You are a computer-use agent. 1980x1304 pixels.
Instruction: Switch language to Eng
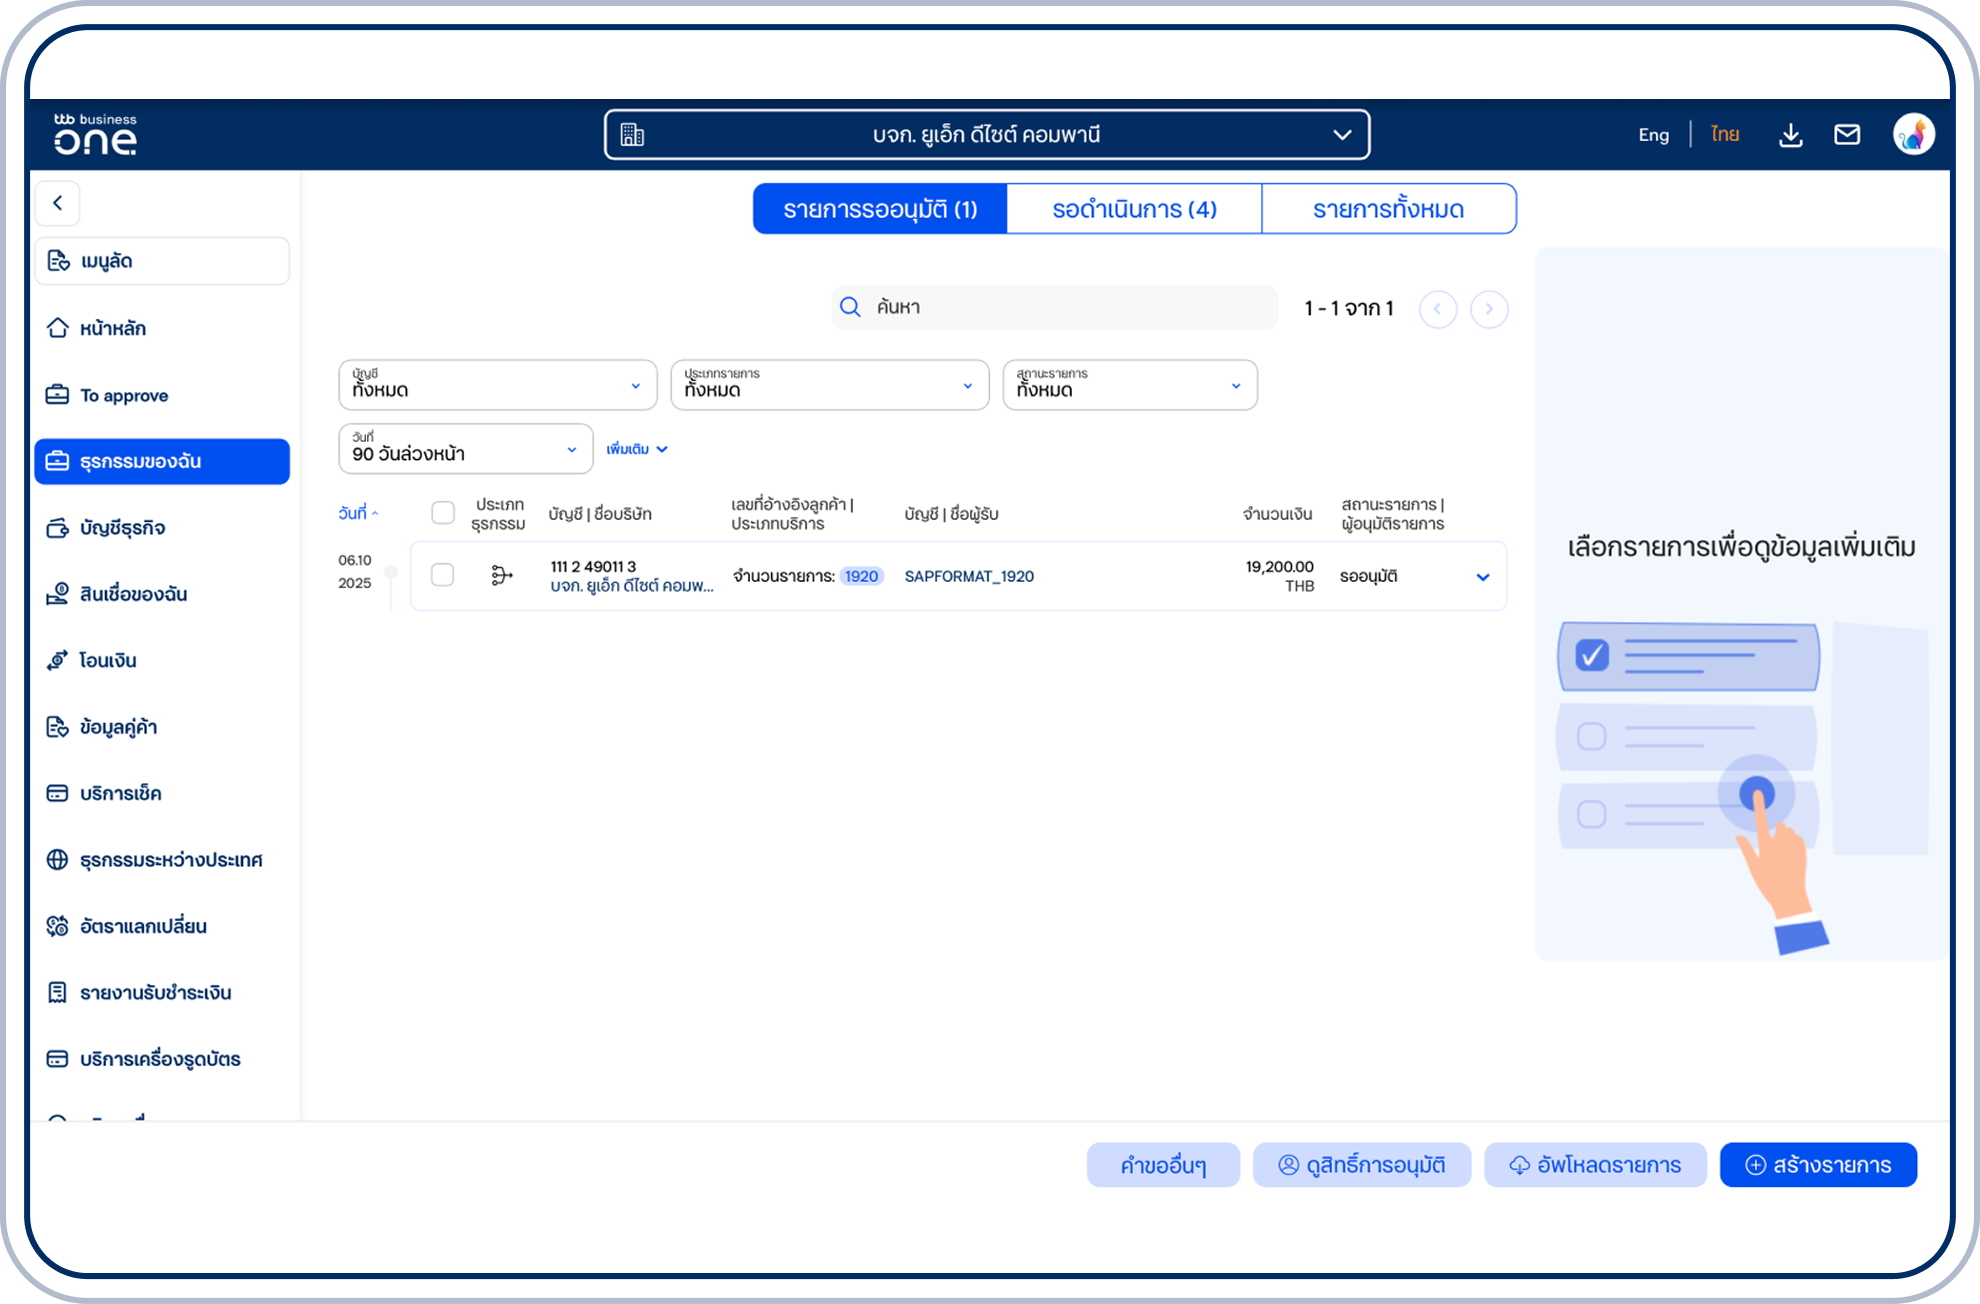point(1653,135)
